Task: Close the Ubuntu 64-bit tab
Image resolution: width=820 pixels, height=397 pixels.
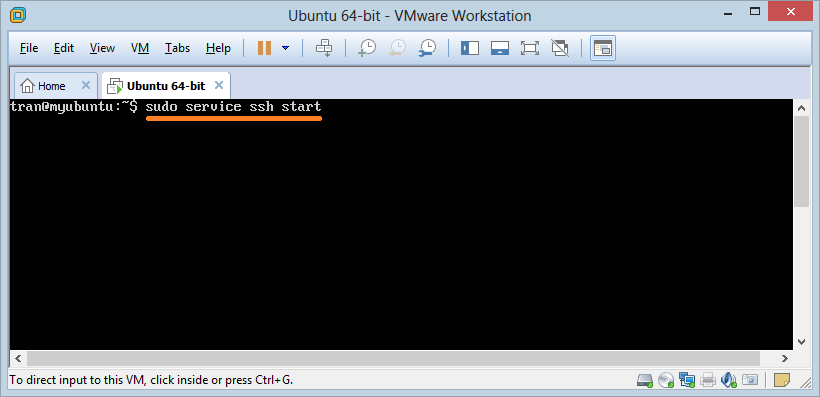Action: tap(219, 85)
